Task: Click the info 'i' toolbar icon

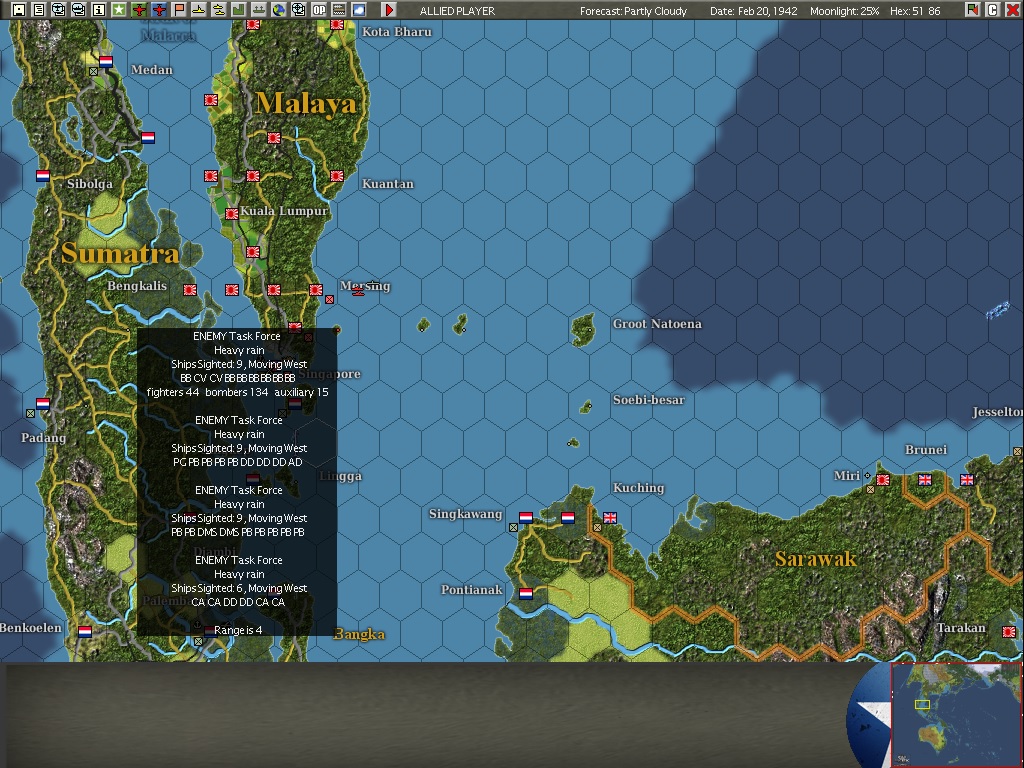Action: coord(99,10)
